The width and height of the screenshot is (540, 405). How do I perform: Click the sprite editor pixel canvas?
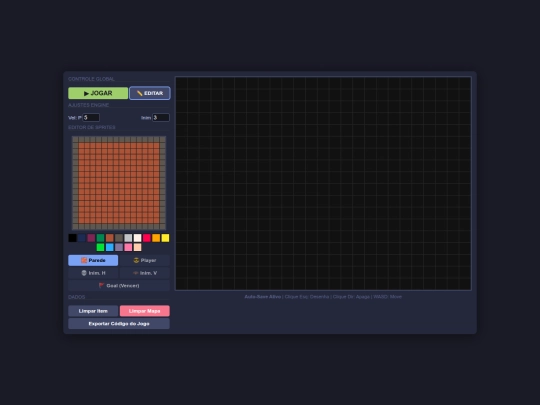tap(119, 183)
